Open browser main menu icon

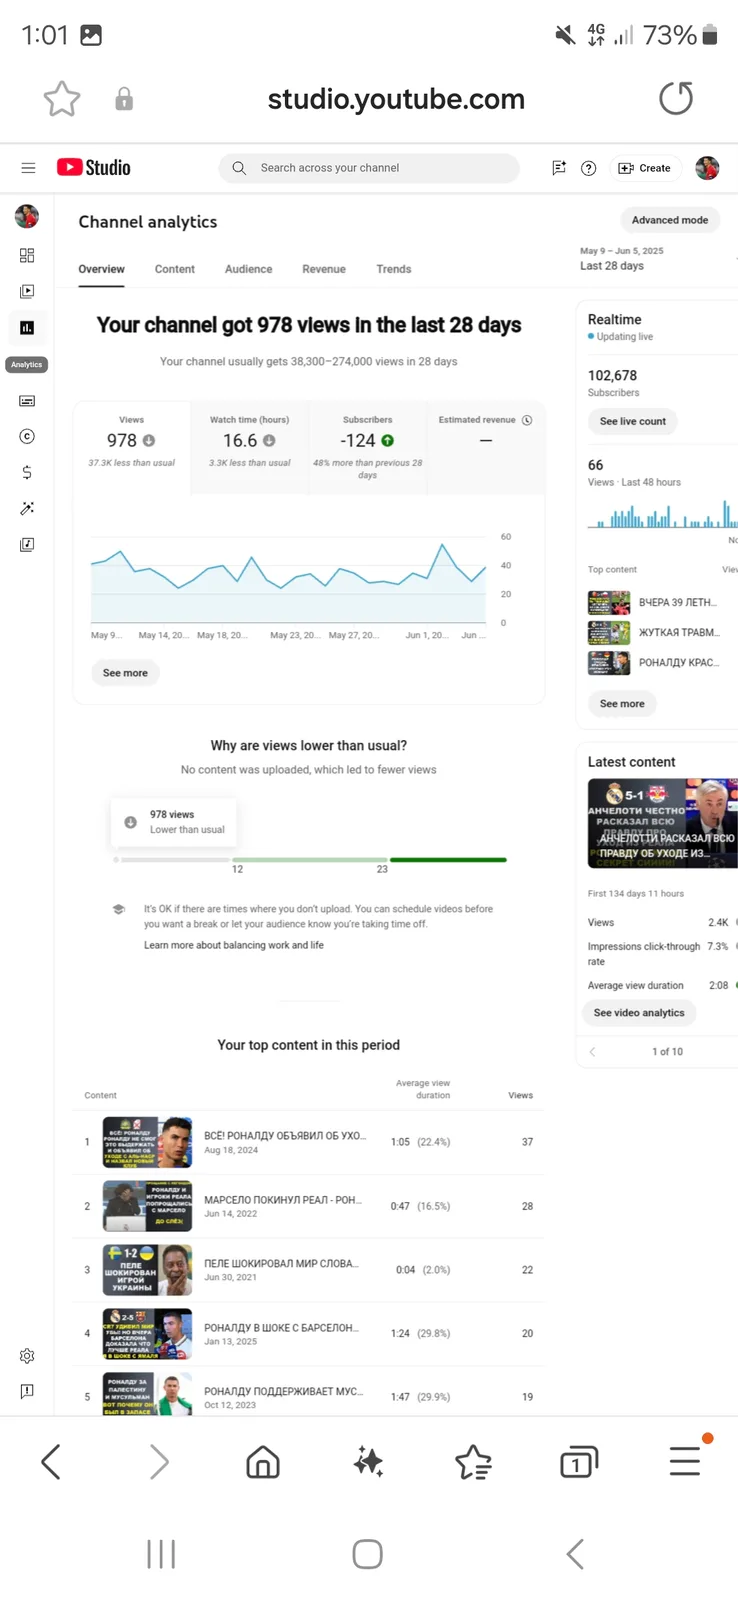(x=685, y=1460)
